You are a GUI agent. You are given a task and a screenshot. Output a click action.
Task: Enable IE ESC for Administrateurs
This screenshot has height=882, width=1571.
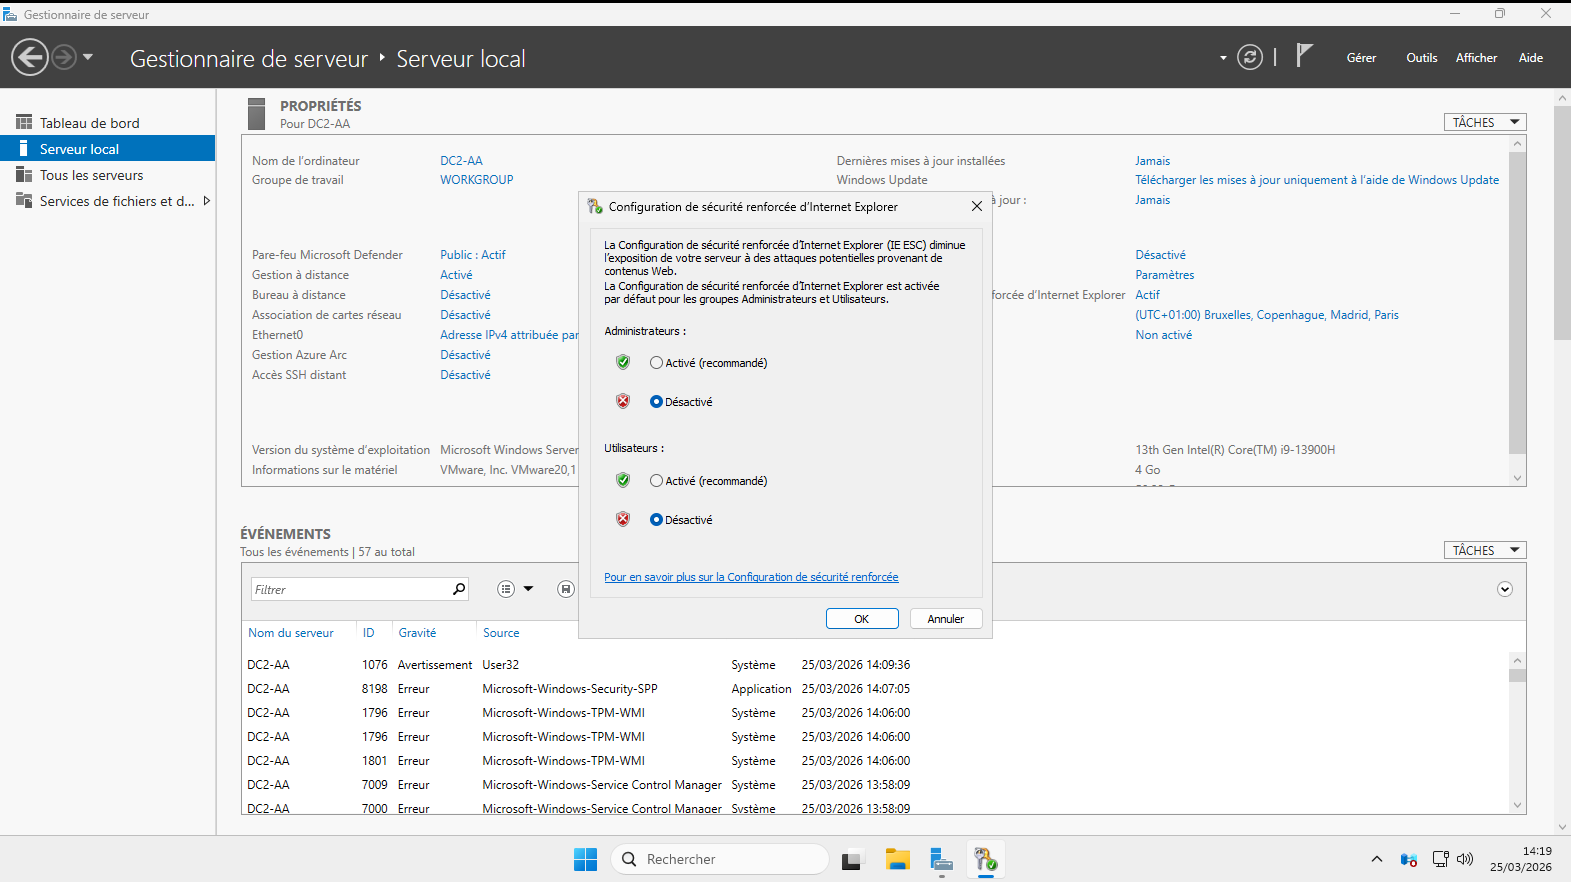click(656, 363)
